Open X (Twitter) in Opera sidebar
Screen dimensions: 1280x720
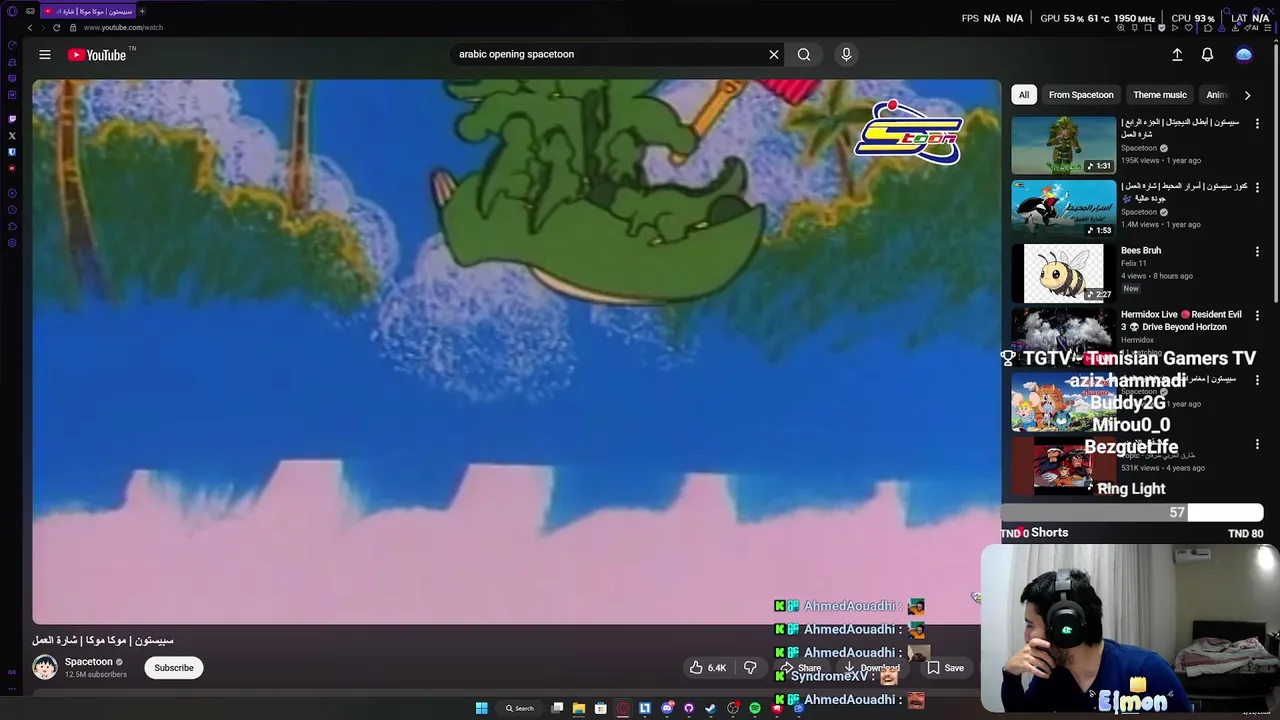(x=12, y=135)
